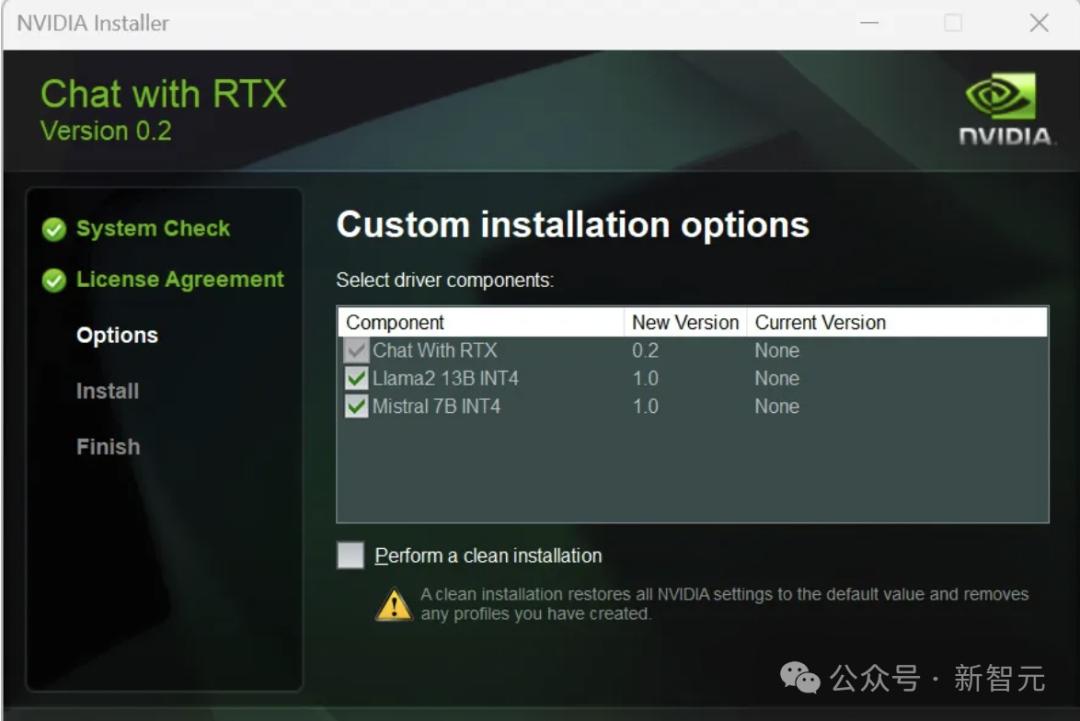The image size is (1080, 721).
Task: Click the WeChat watermark icon
Action: pyautogui.click(x=800, y=678)
